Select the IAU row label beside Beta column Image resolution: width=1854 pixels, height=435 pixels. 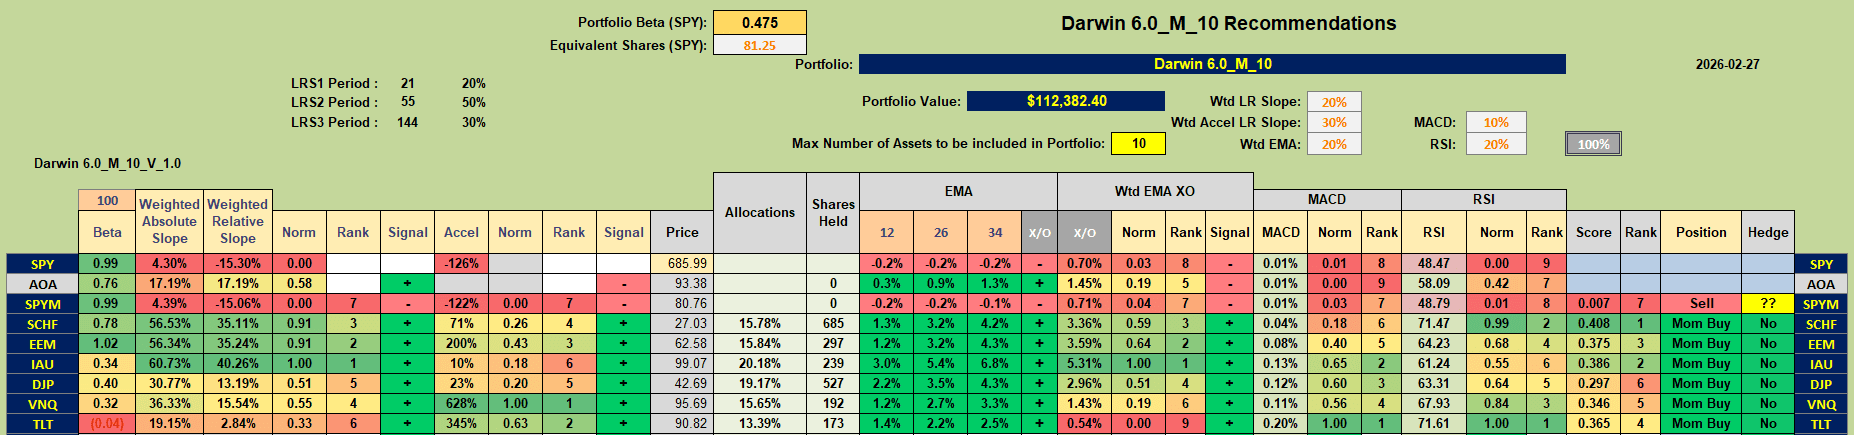[42, 364]
